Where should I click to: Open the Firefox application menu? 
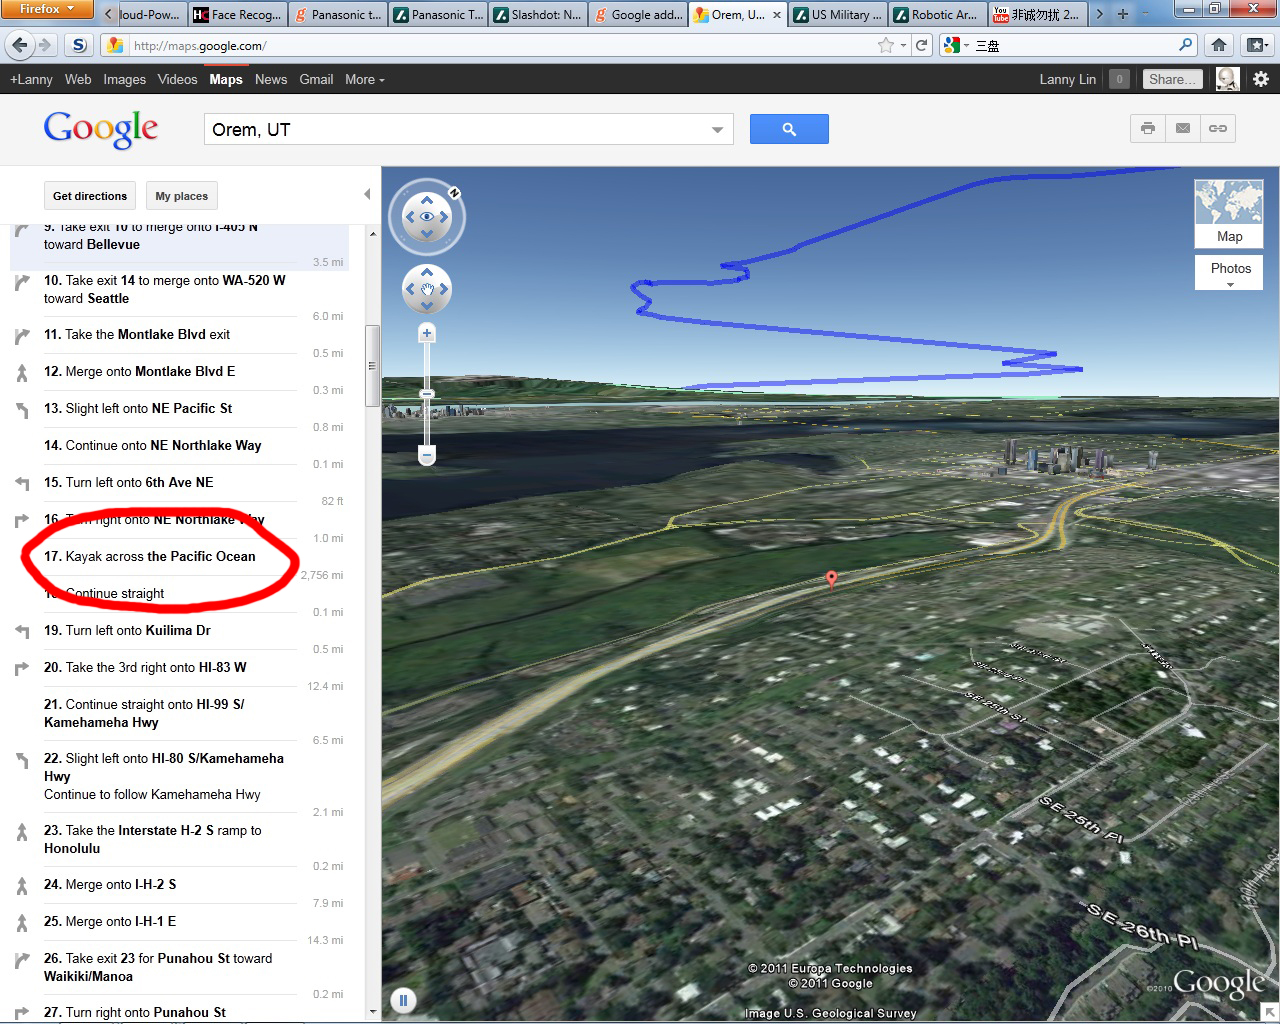coord(47,9)
